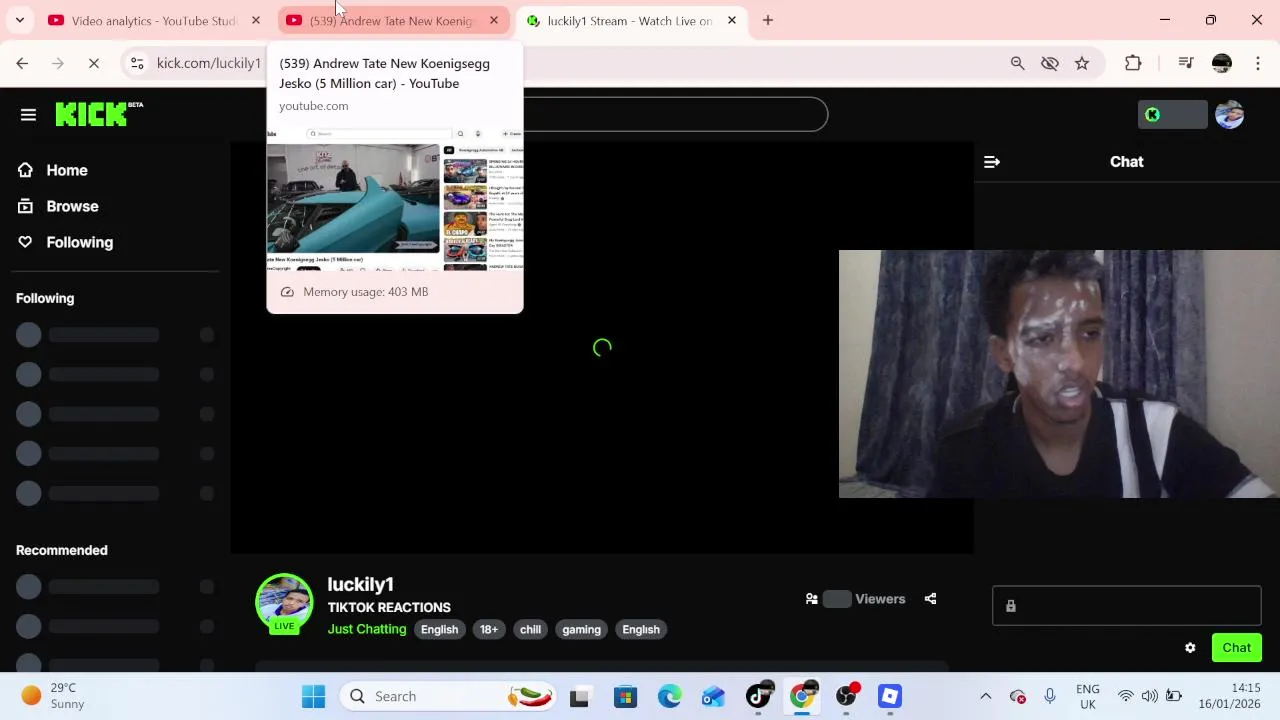Click the crossed-out eye icon in address bar
This screenshot has height=720, width=1280.
1049,63
